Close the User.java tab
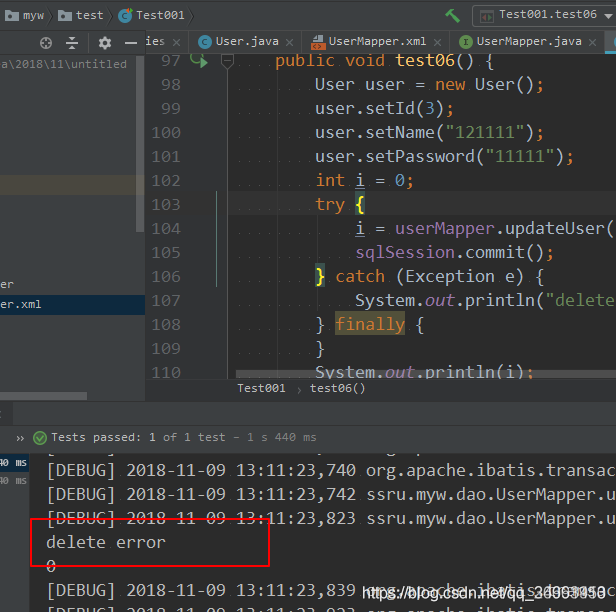 (290, 42)
